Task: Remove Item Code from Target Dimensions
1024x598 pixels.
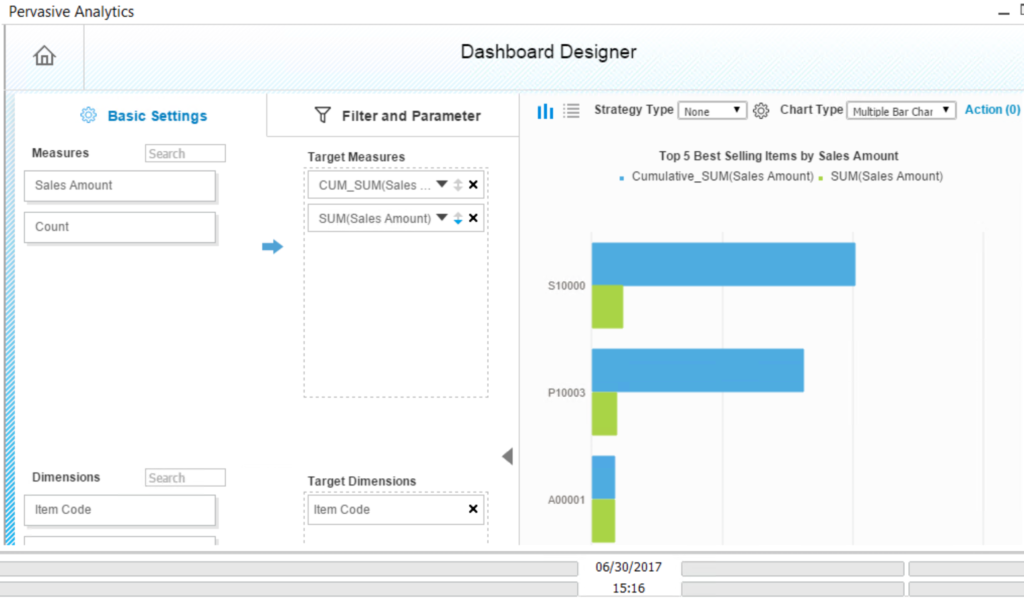Action: click(471, 510)
